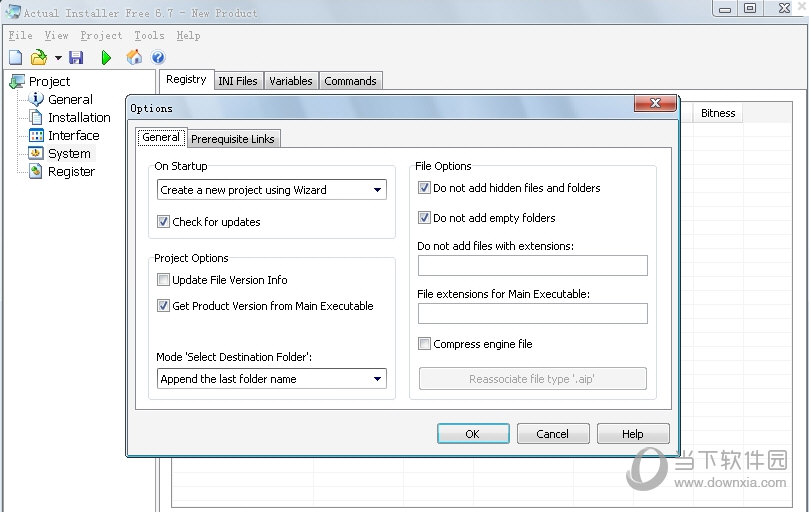Click the Do not add files with extensions field
Image resolution: width=811 pixels, height=512 pixels.
pos(533,265)
